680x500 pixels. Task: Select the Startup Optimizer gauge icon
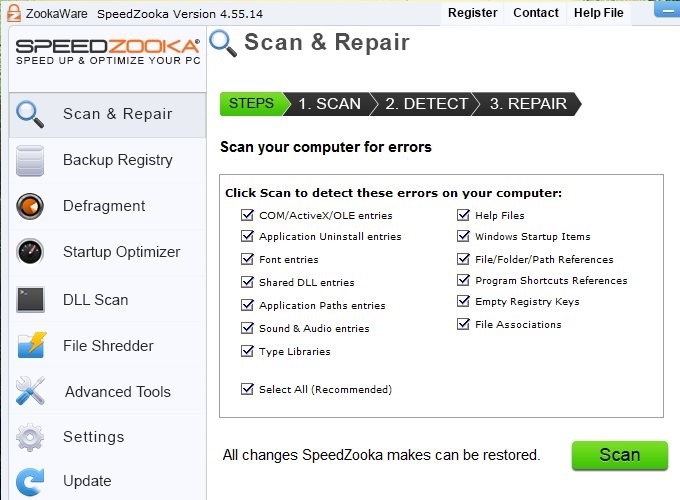(x=31, y=252)
